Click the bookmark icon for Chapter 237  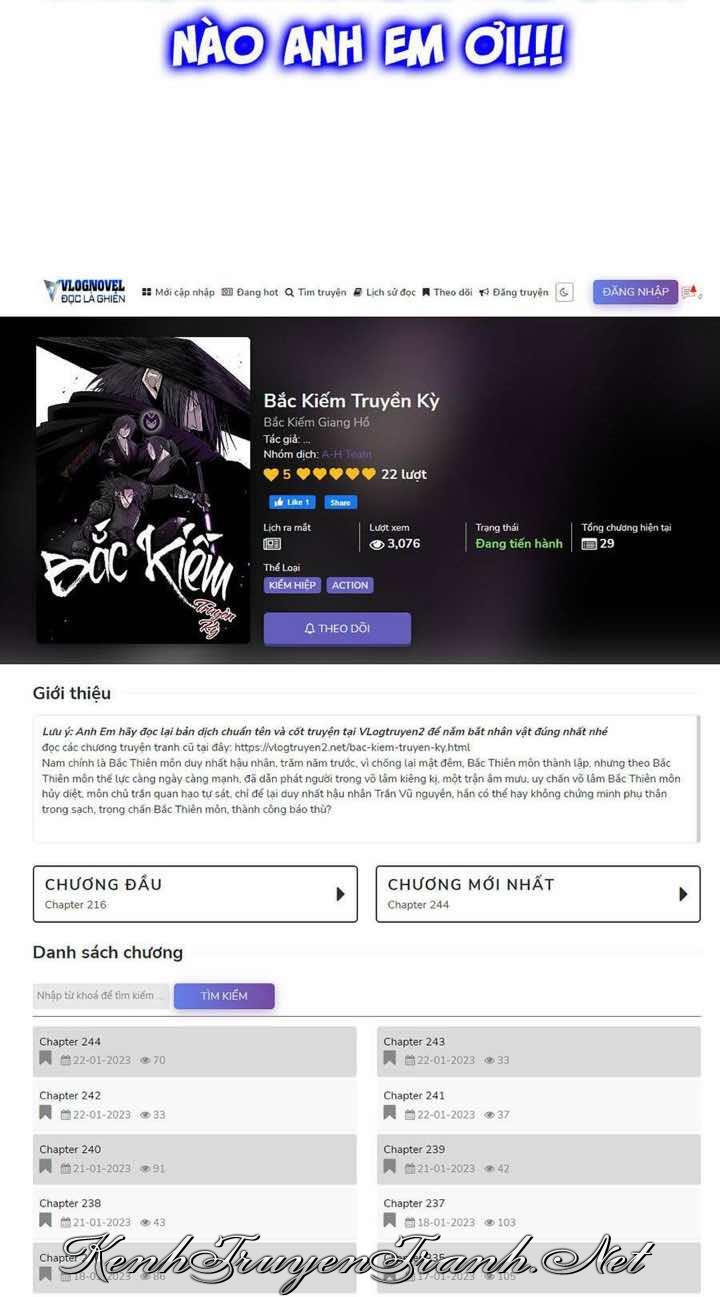point(389,1220)
